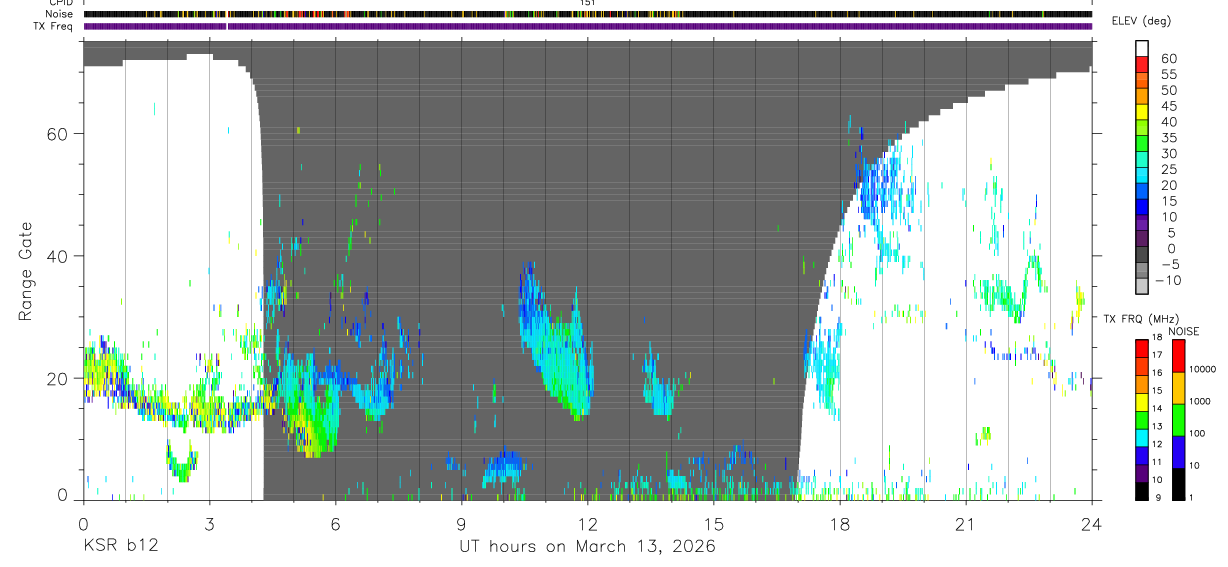Click the purple TX Freq strip above the plot

tap(587, 26)
